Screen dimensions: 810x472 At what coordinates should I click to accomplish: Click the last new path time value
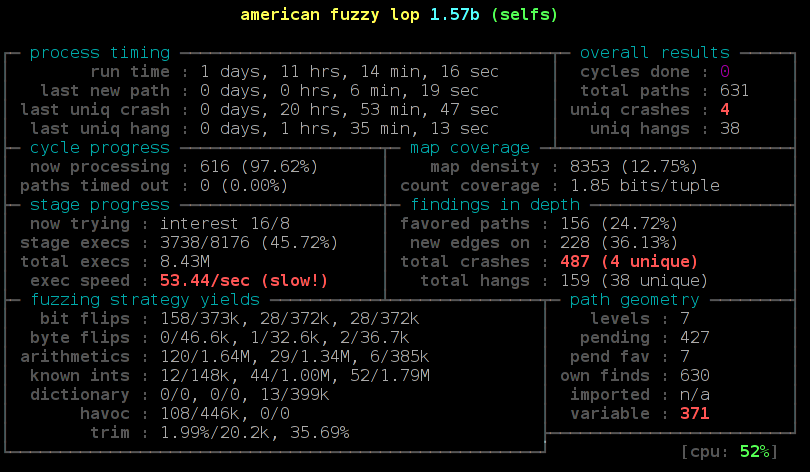[x=339, y=91]
